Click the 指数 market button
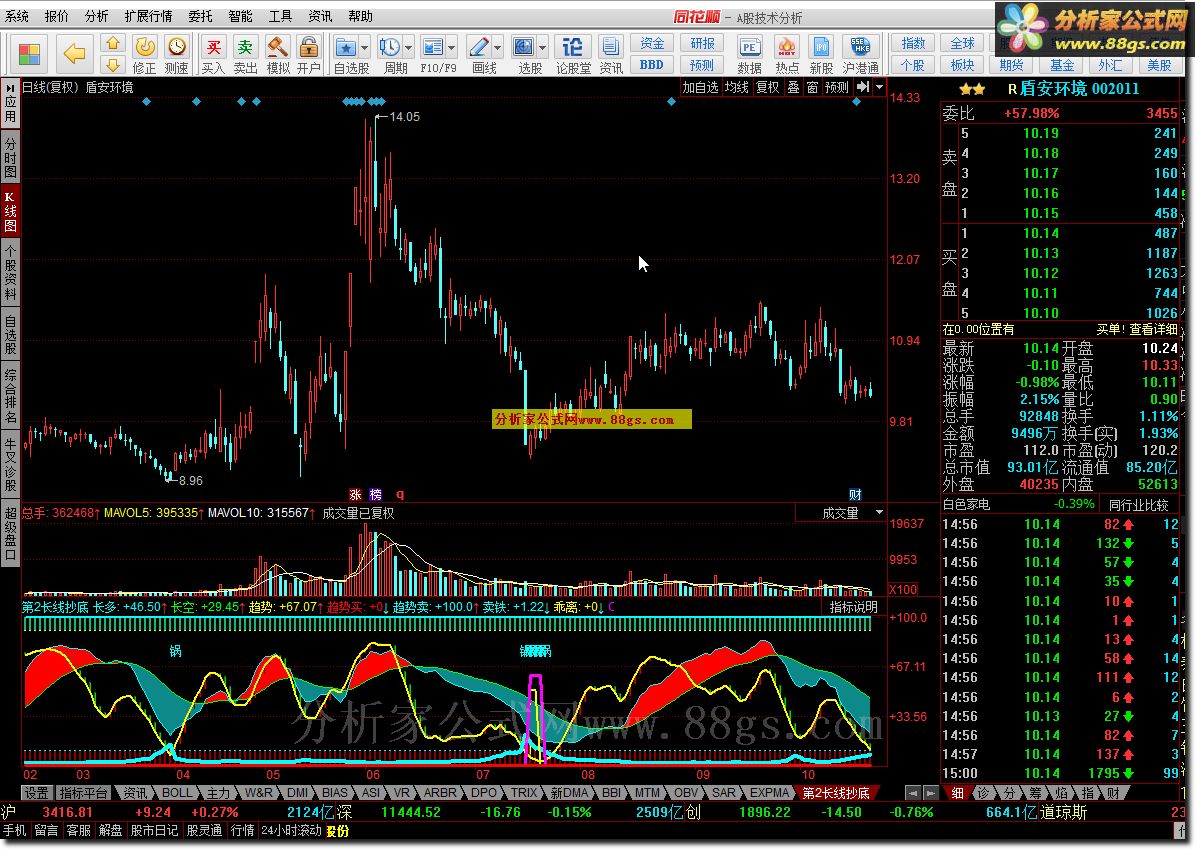Screen dimensions: 1197x850 point(913,44)
